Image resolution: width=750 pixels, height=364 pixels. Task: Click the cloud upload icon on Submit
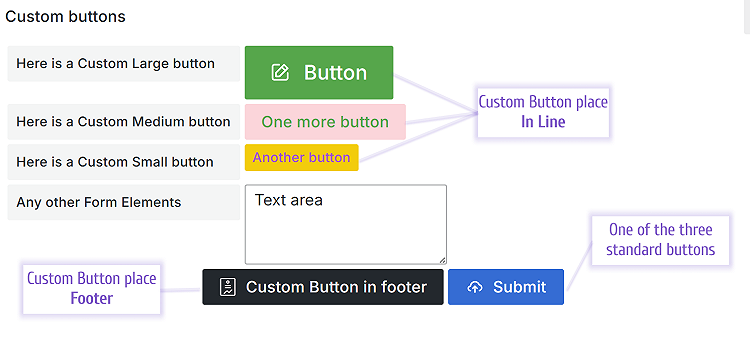point(474,287)
